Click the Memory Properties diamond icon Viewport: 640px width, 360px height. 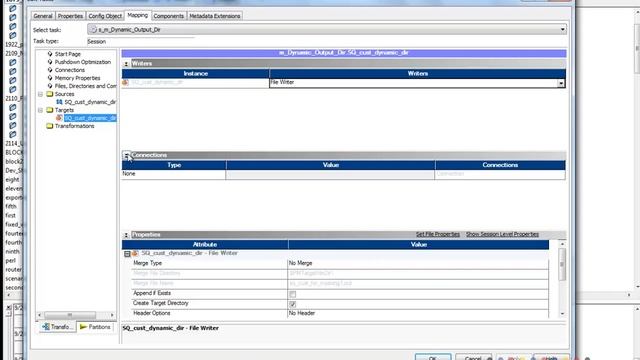coord(50,78)
